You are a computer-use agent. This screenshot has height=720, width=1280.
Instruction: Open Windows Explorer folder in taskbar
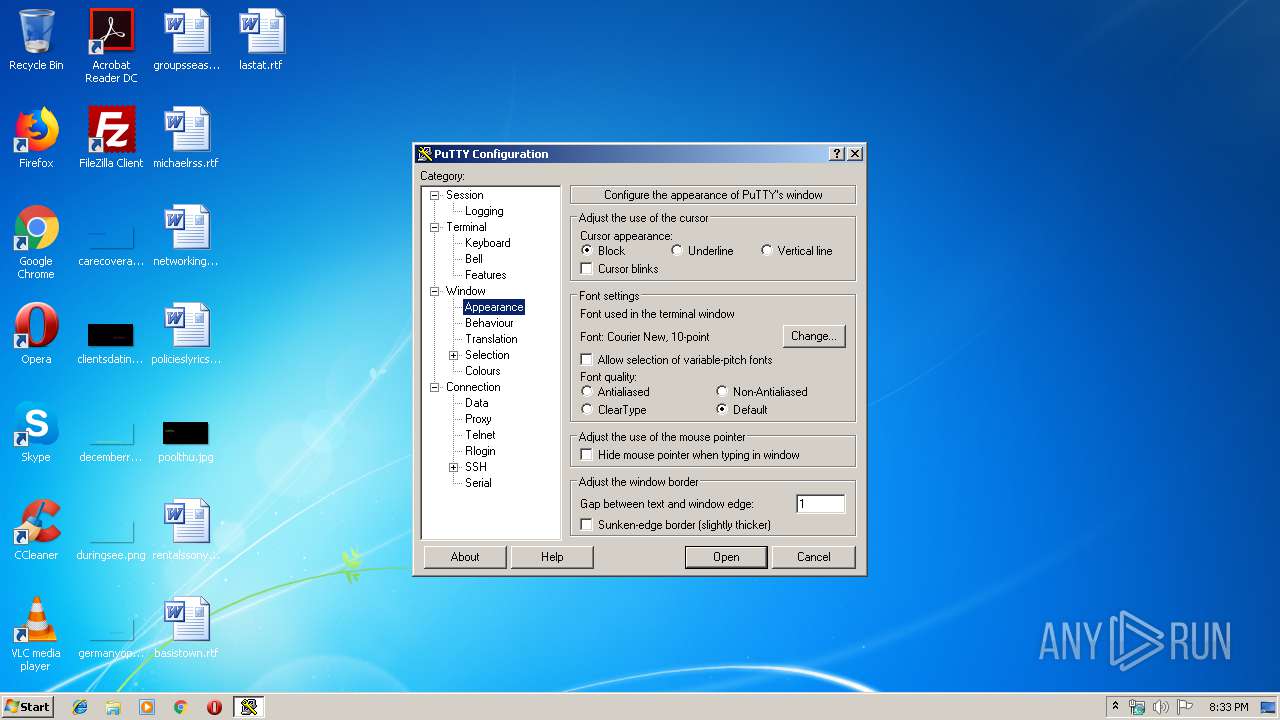(113, 707)
